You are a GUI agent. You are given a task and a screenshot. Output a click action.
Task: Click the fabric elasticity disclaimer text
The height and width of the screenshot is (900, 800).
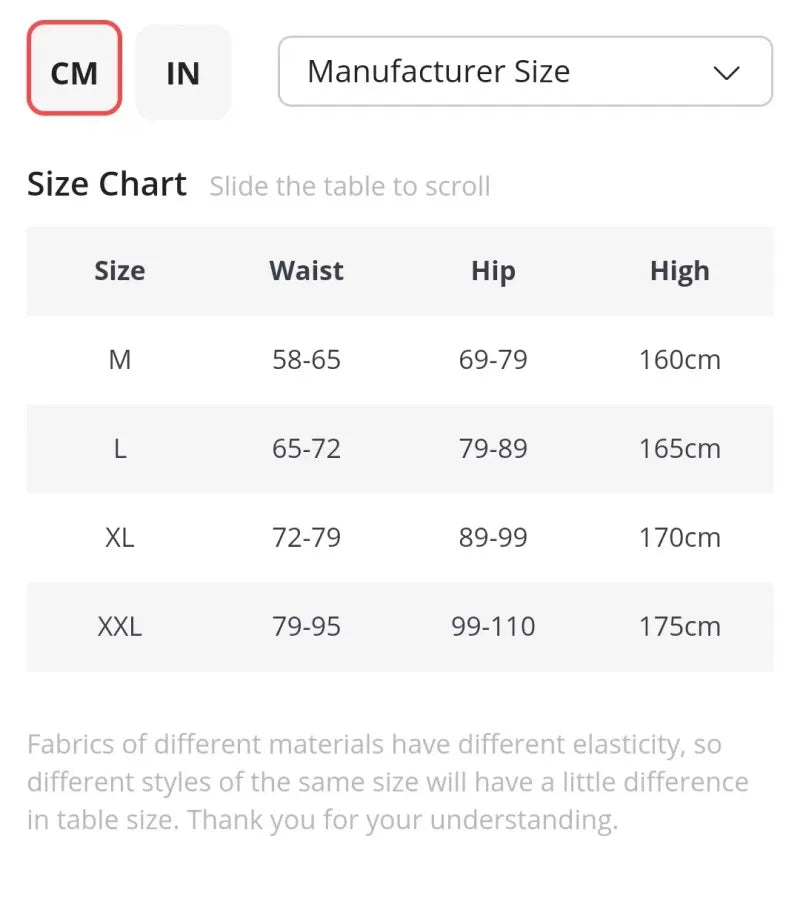point(388,782)
